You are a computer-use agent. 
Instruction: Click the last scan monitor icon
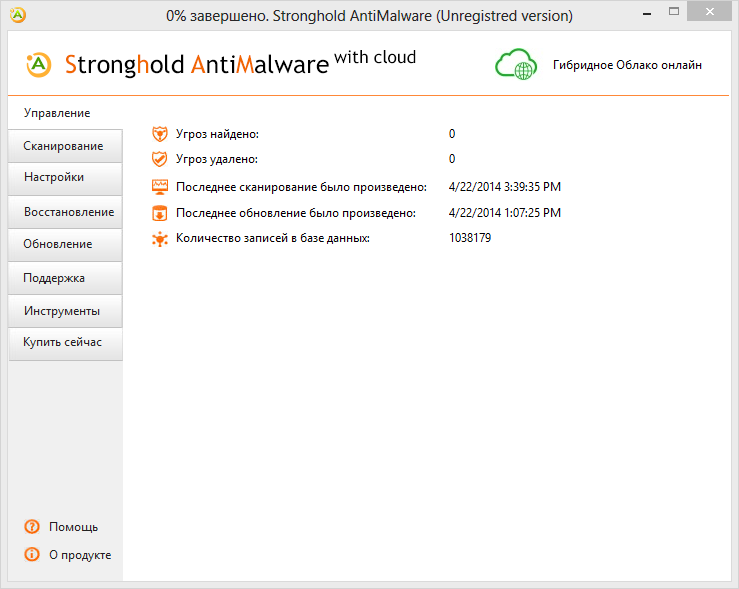click(159, 186)
